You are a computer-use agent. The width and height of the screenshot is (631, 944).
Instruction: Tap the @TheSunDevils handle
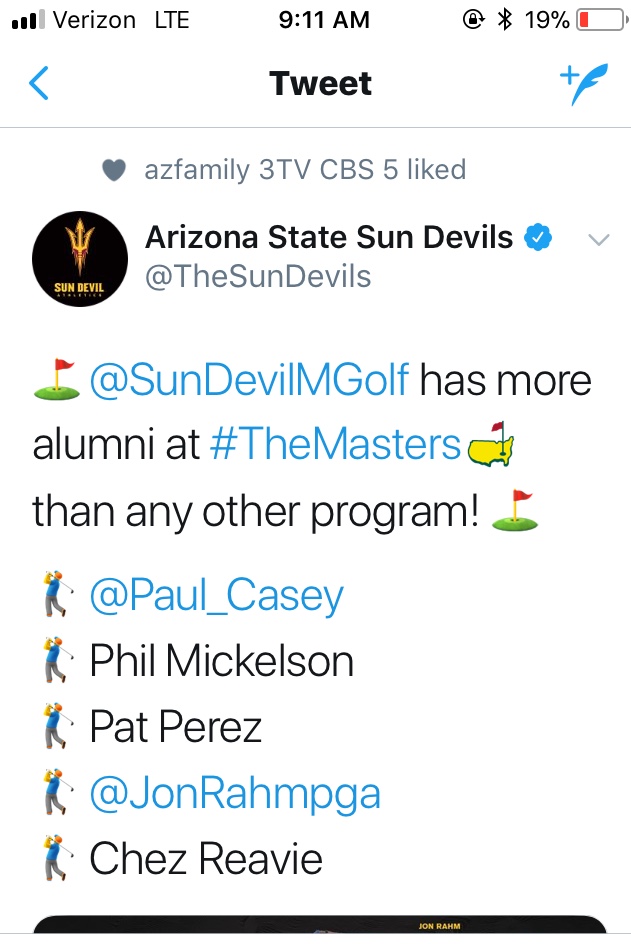pos(258,276)
